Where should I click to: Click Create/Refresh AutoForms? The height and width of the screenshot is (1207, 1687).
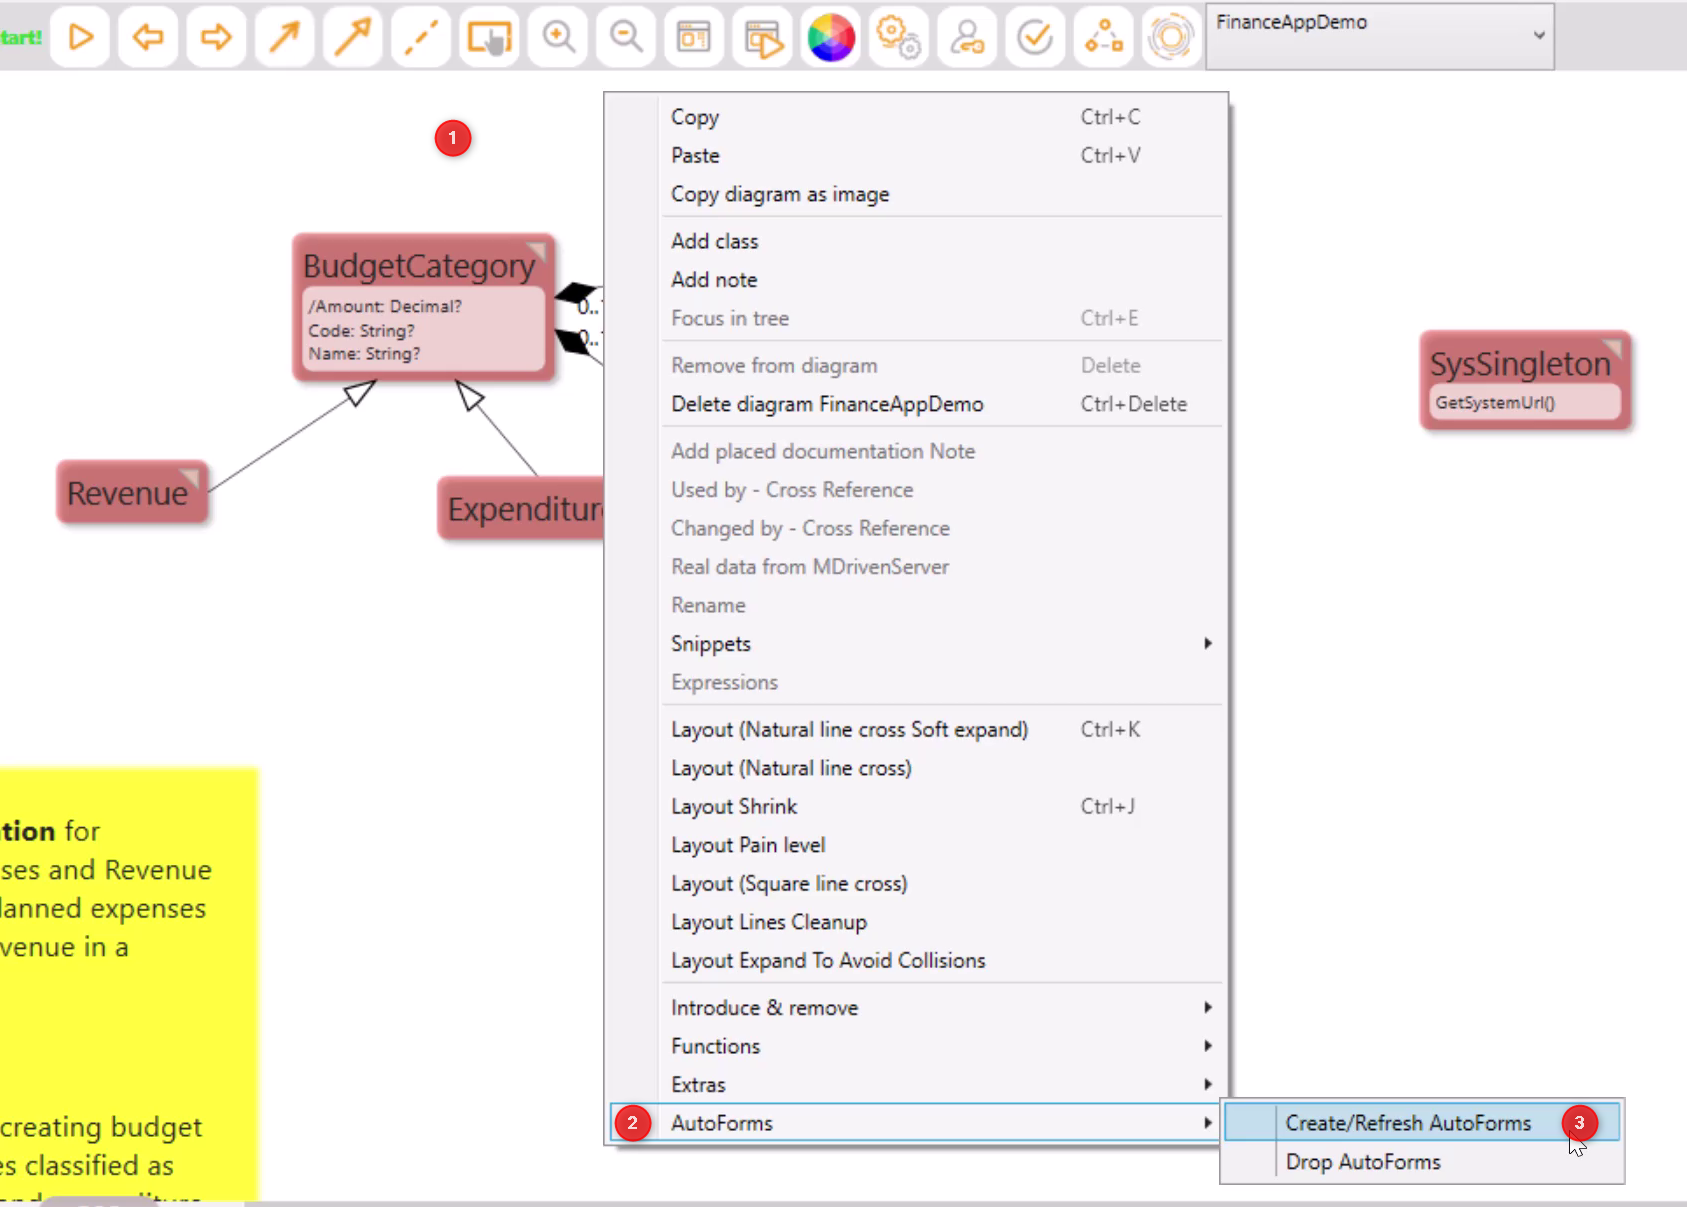click(1421, 1123)
